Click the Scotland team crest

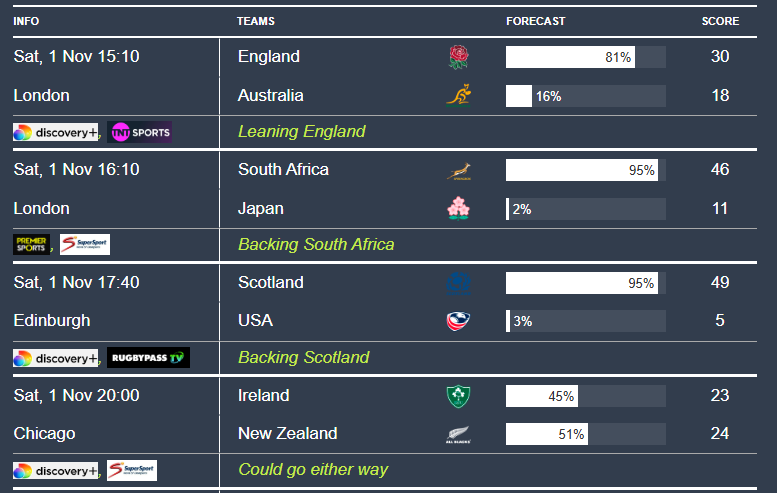tap(457, 283)
